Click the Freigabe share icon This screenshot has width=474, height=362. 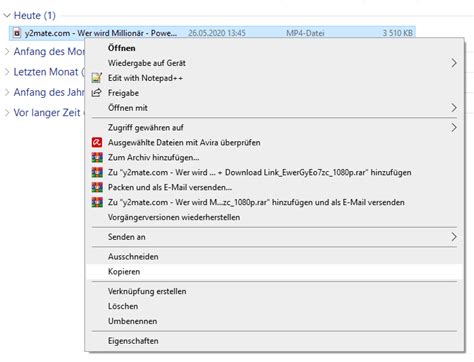pyautogui.click(x=96, y=93)
